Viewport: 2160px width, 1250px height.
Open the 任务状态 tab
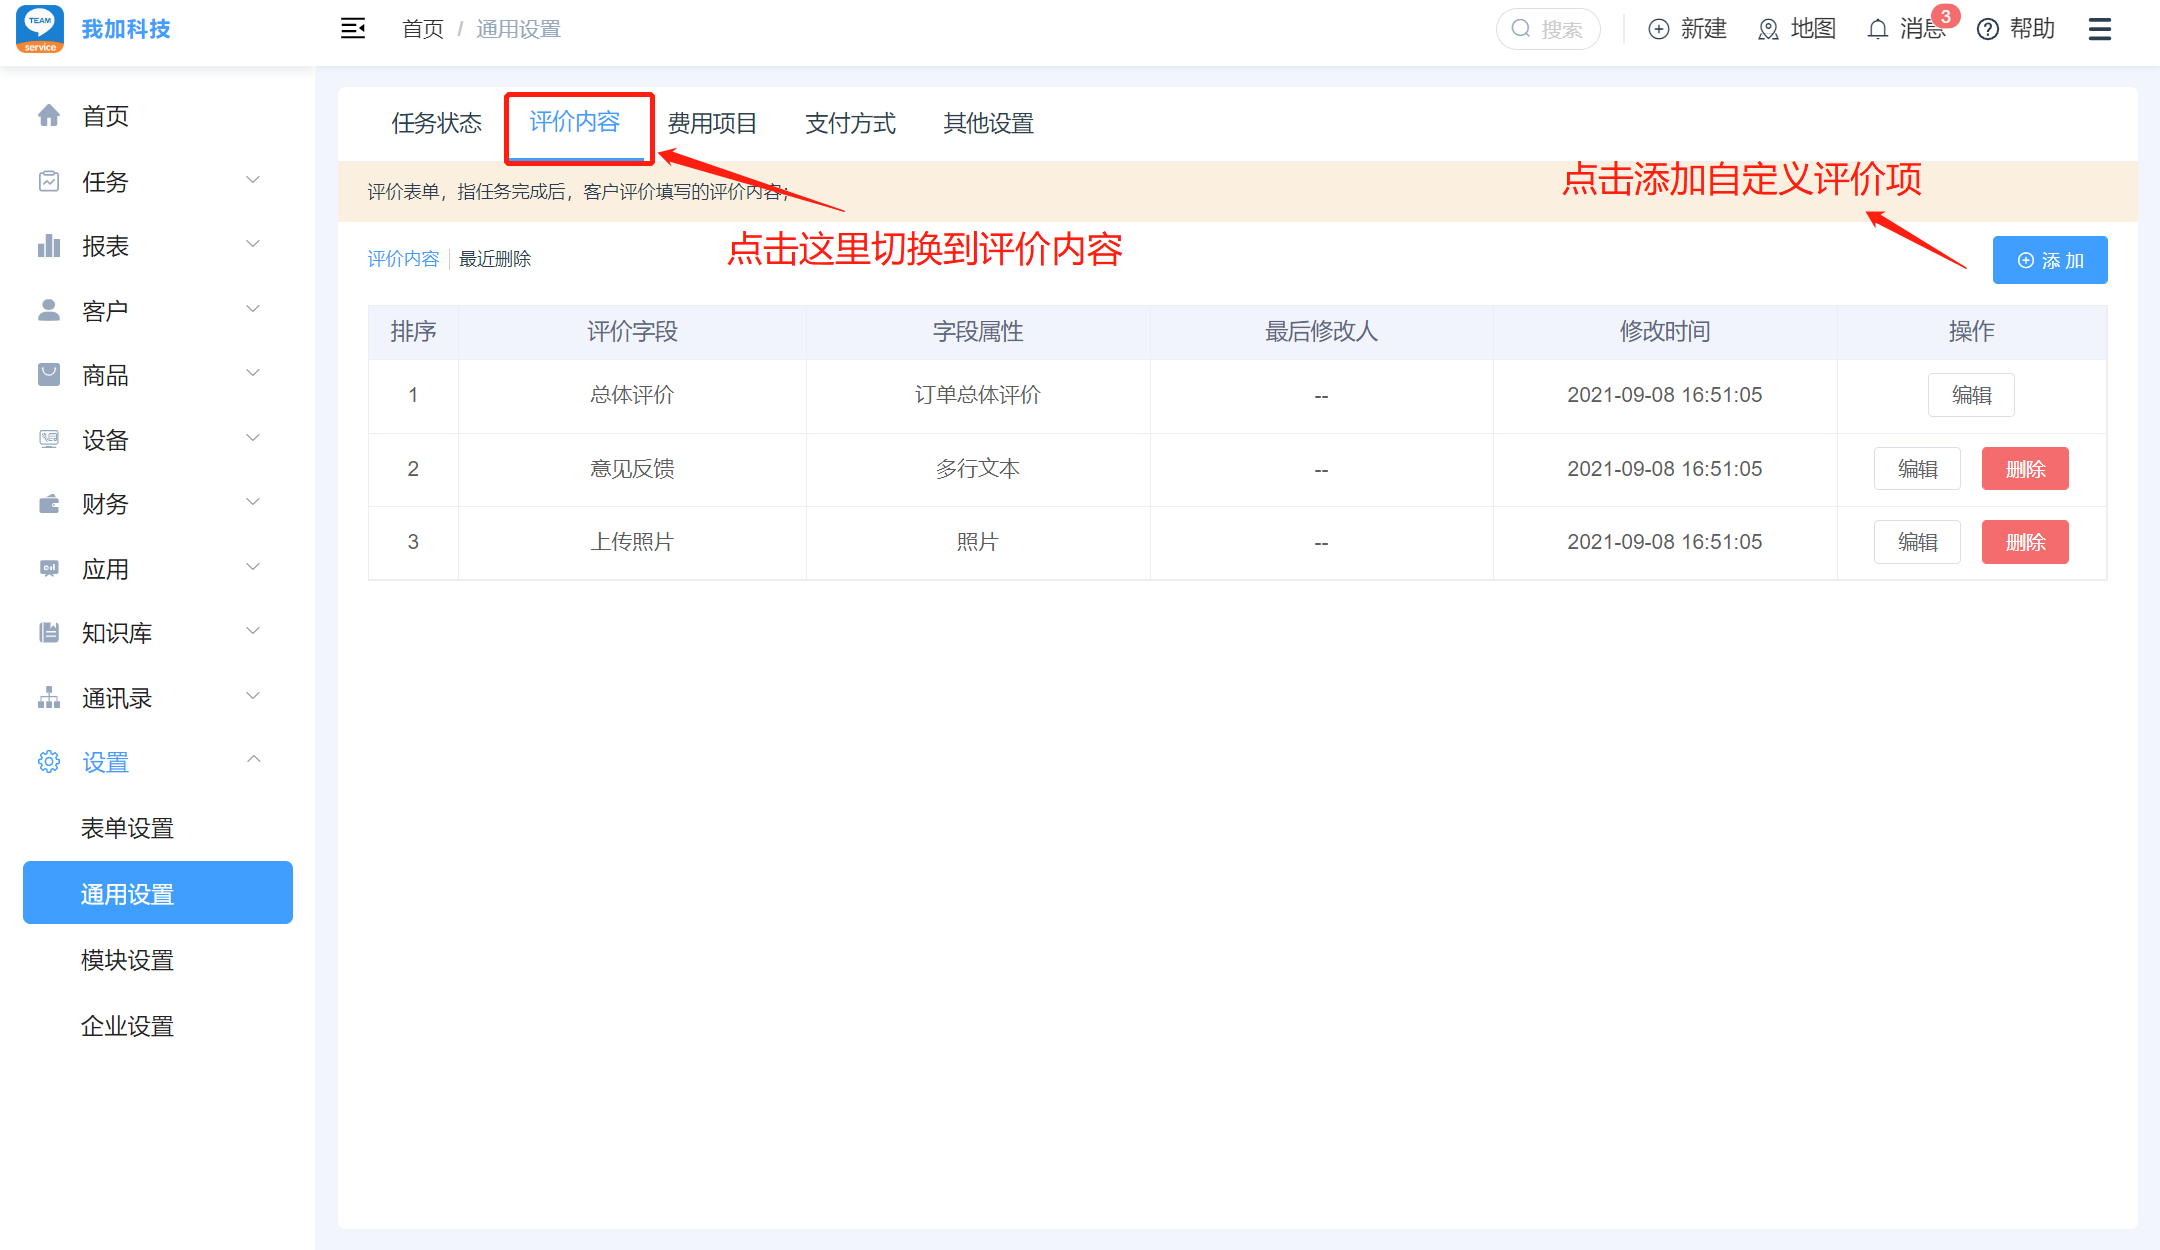[436, 123]
